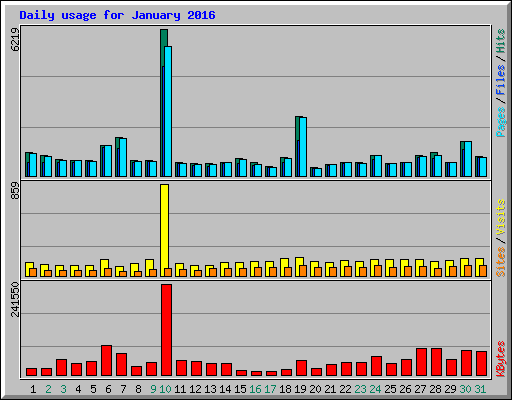Click day label 15

(240, 389)
